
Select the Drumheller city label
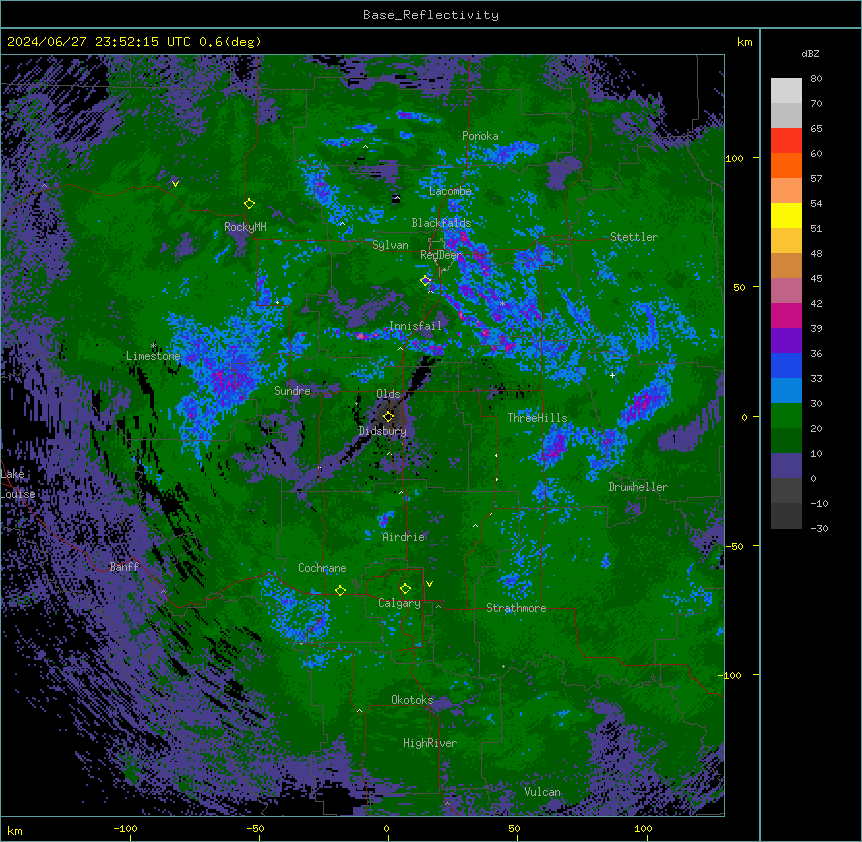638,487
